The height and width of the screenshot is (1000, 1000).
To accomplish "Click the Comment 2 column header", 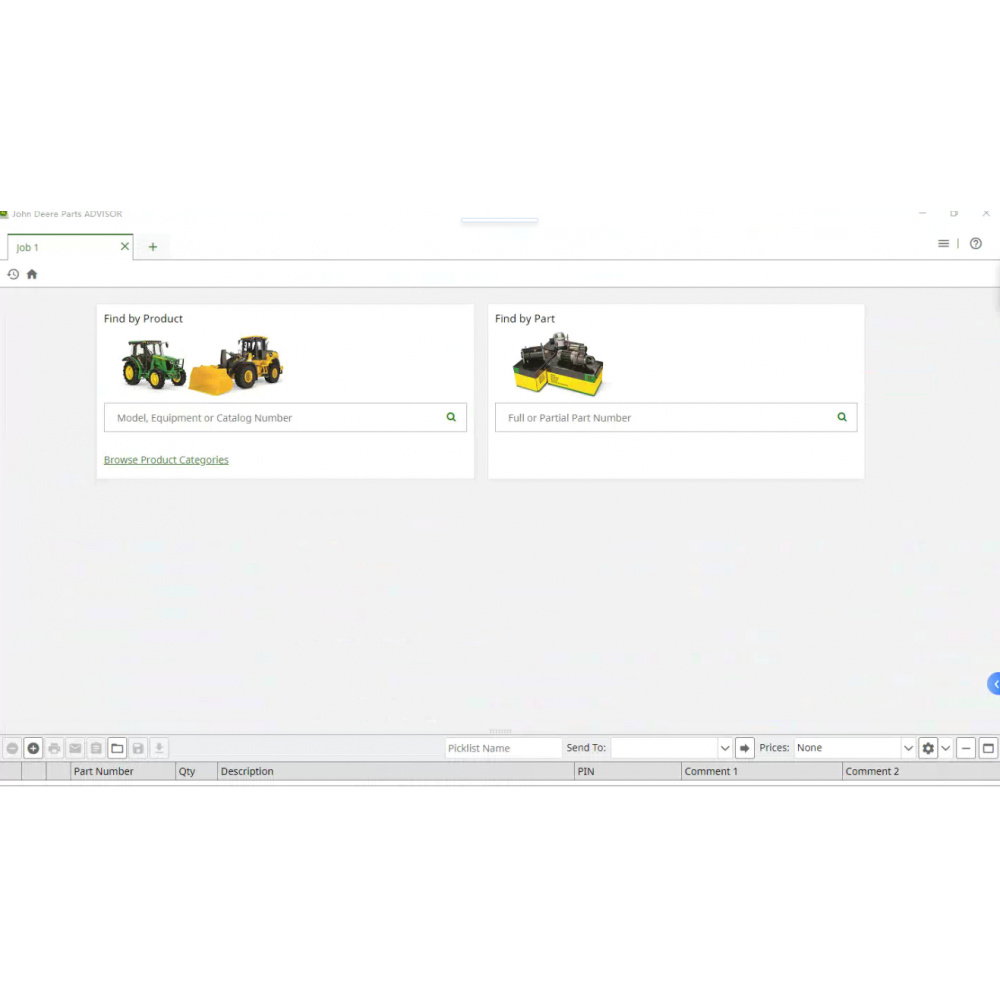I will pos(921,771).
